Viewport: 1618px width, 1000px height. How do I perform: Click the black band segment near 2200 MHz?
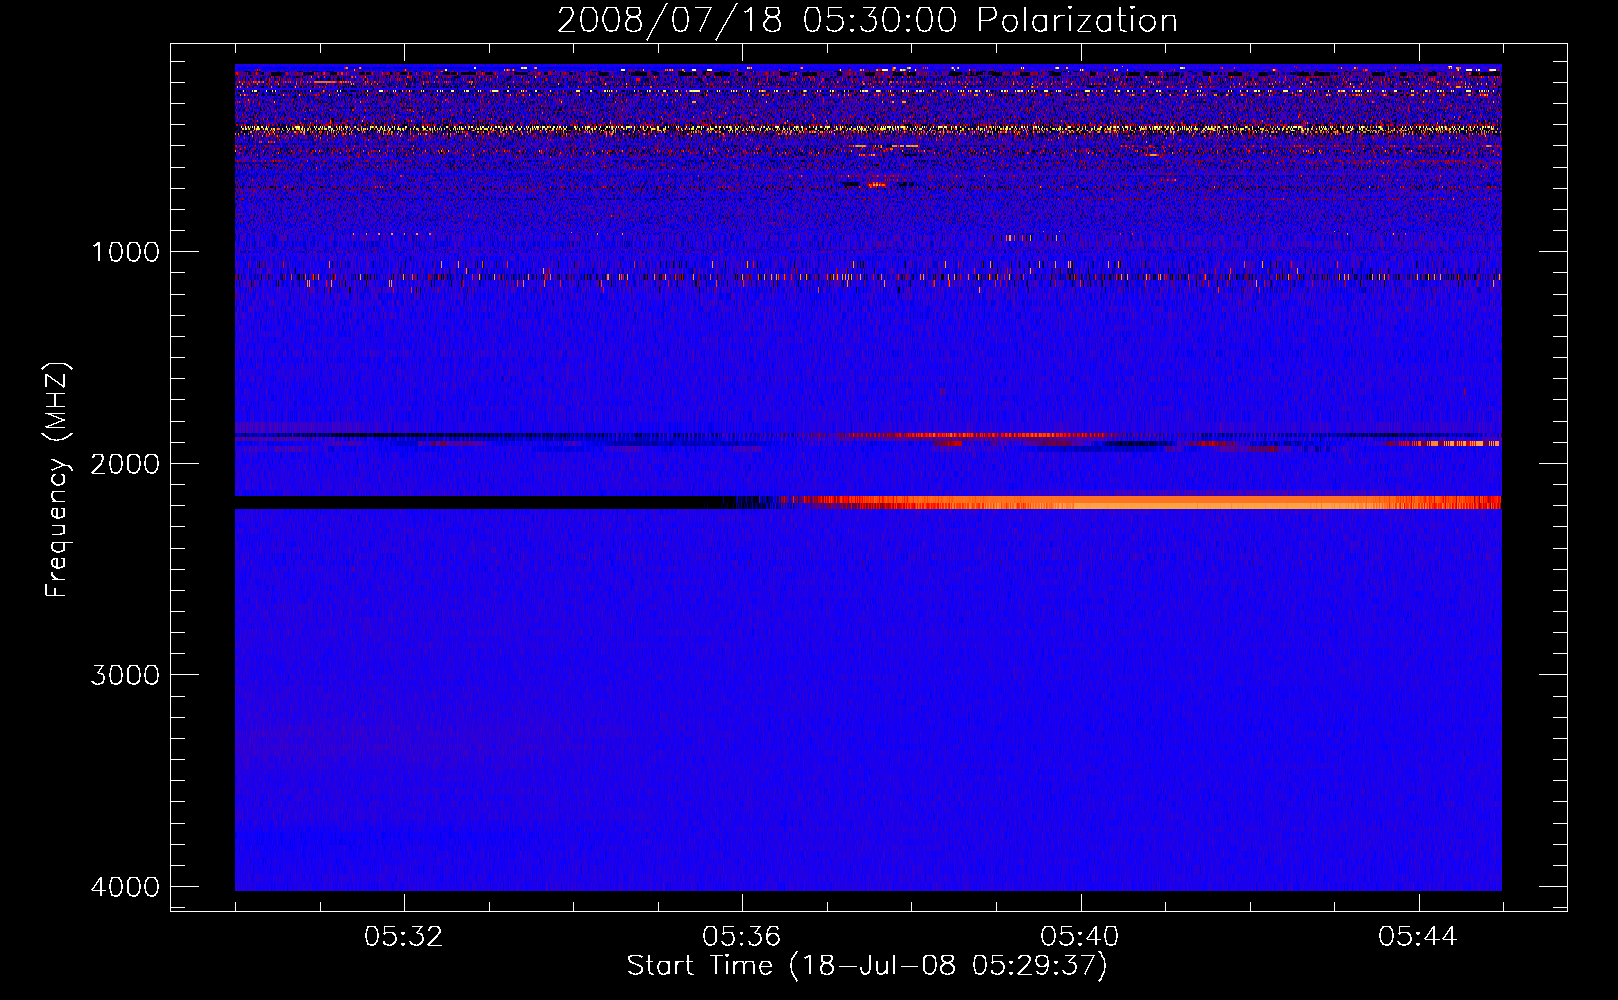485,502
